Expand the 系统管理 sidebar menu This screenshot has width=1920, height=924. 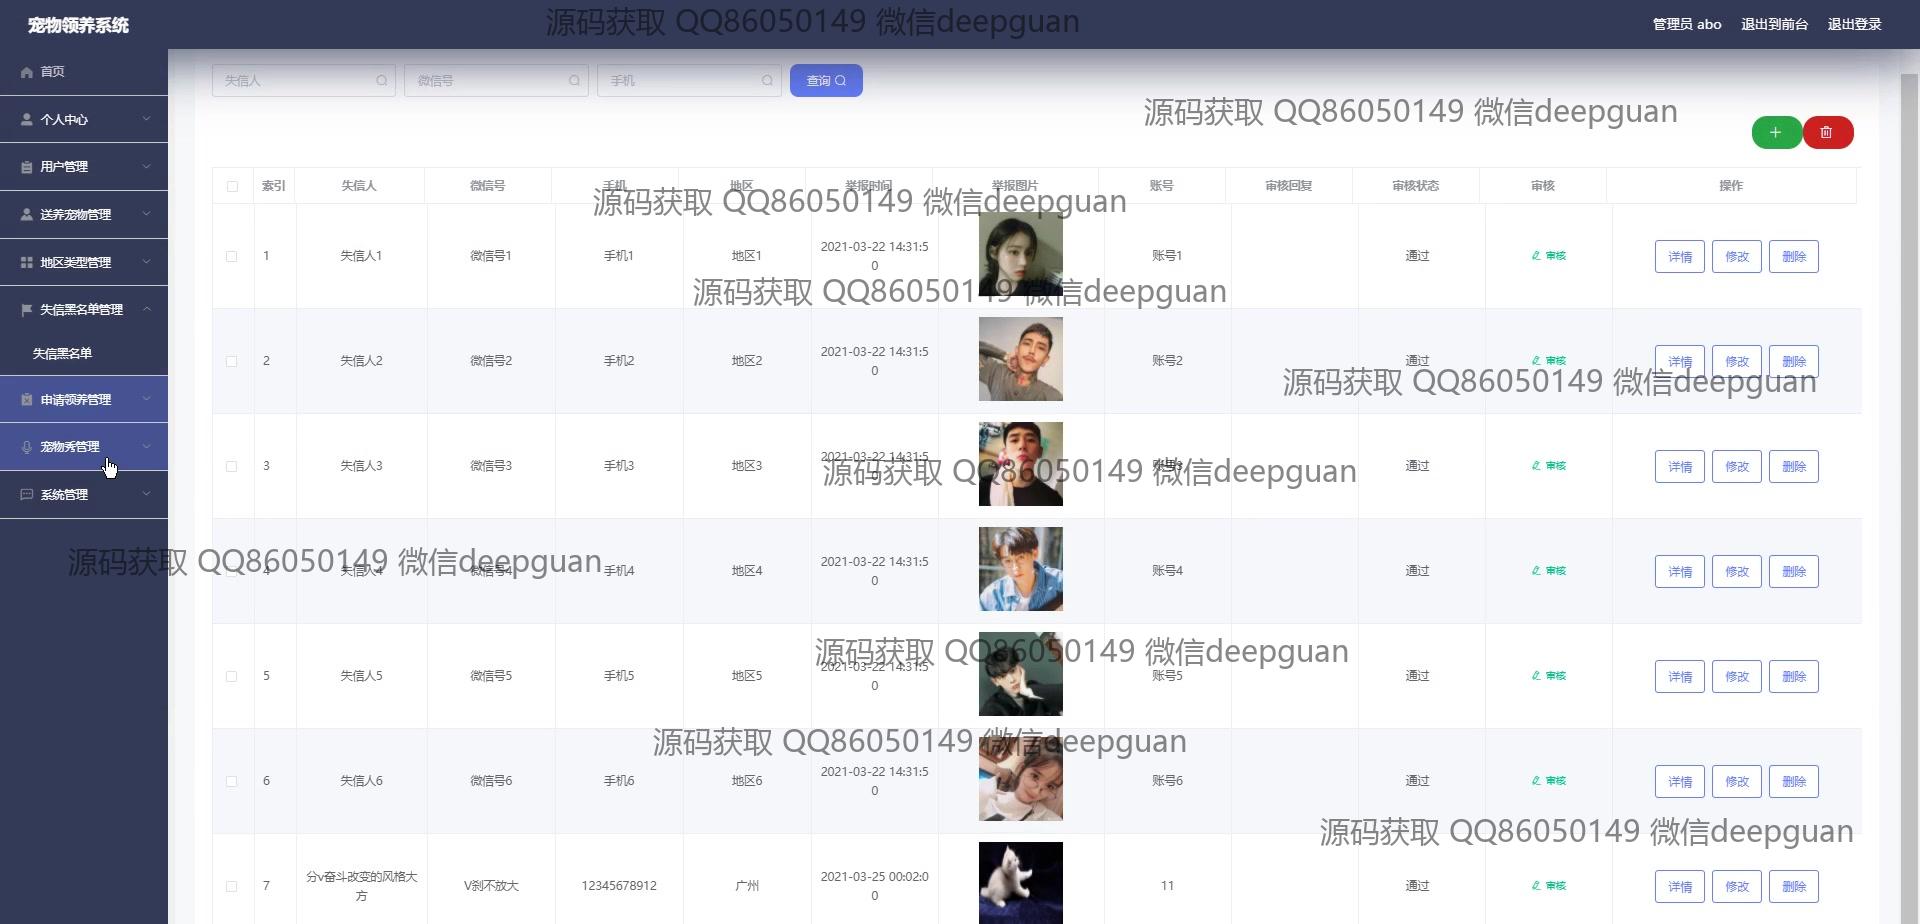[84, 495]
